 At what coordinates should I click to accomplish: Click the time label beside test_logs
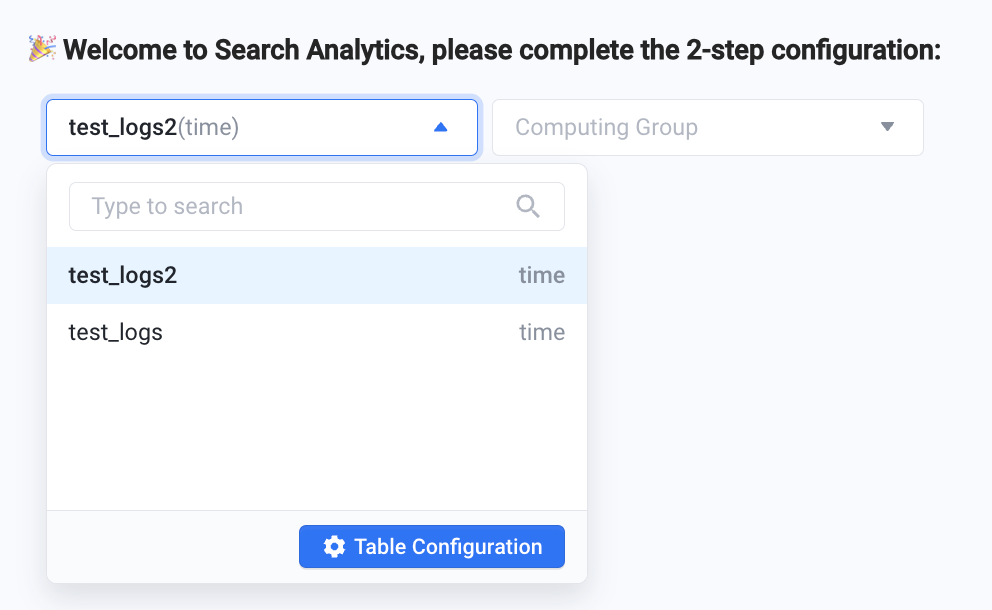click(x=542, y=332)
